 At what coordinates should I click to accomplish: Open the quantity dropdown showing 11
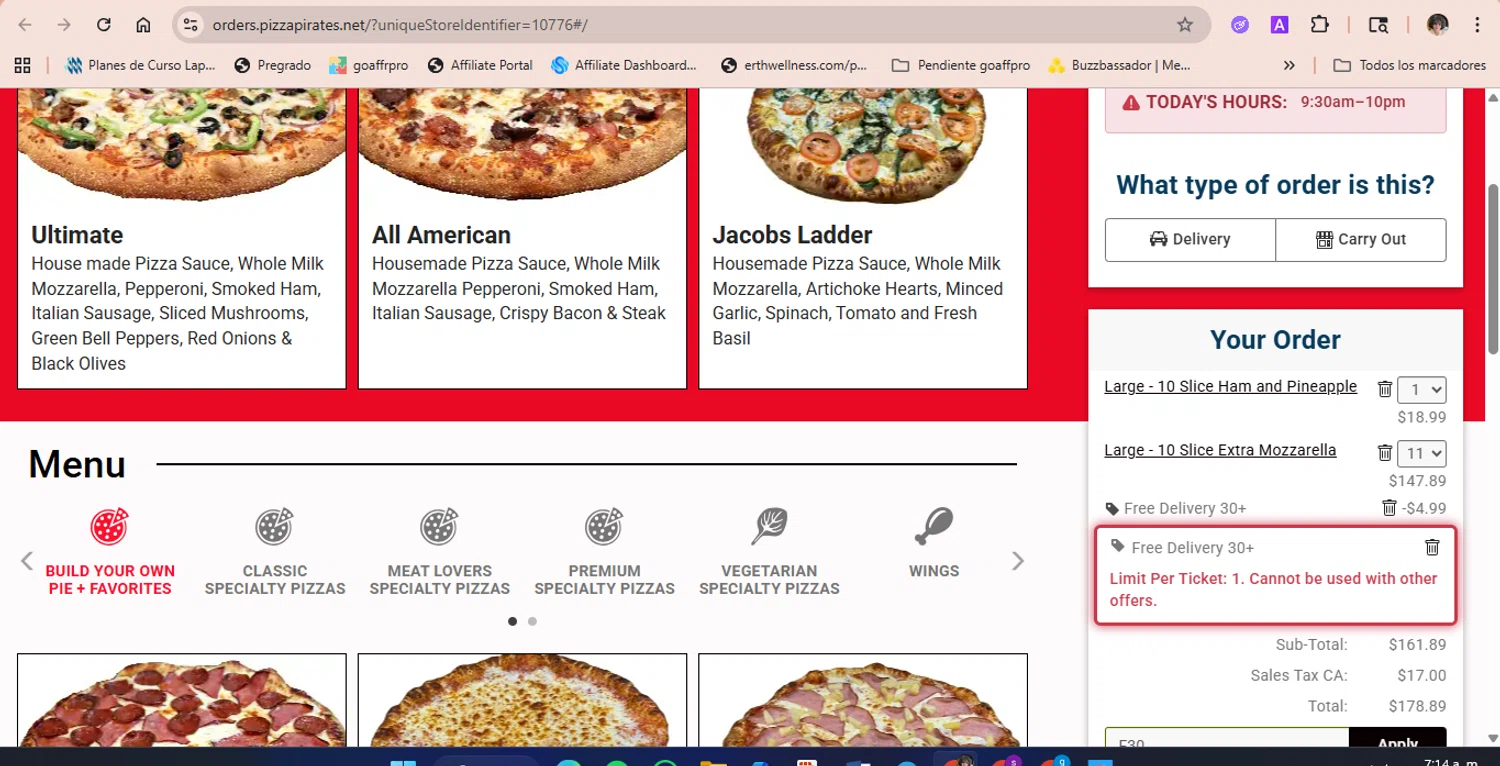tap(1421, 454)
